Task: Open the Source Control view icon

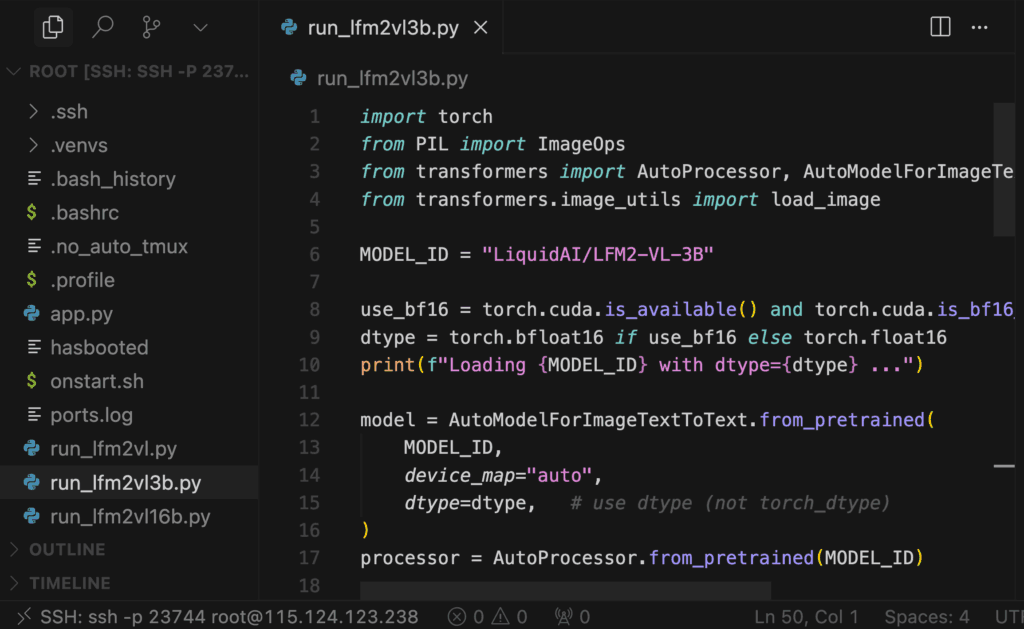Action: (x=153, y=27)
